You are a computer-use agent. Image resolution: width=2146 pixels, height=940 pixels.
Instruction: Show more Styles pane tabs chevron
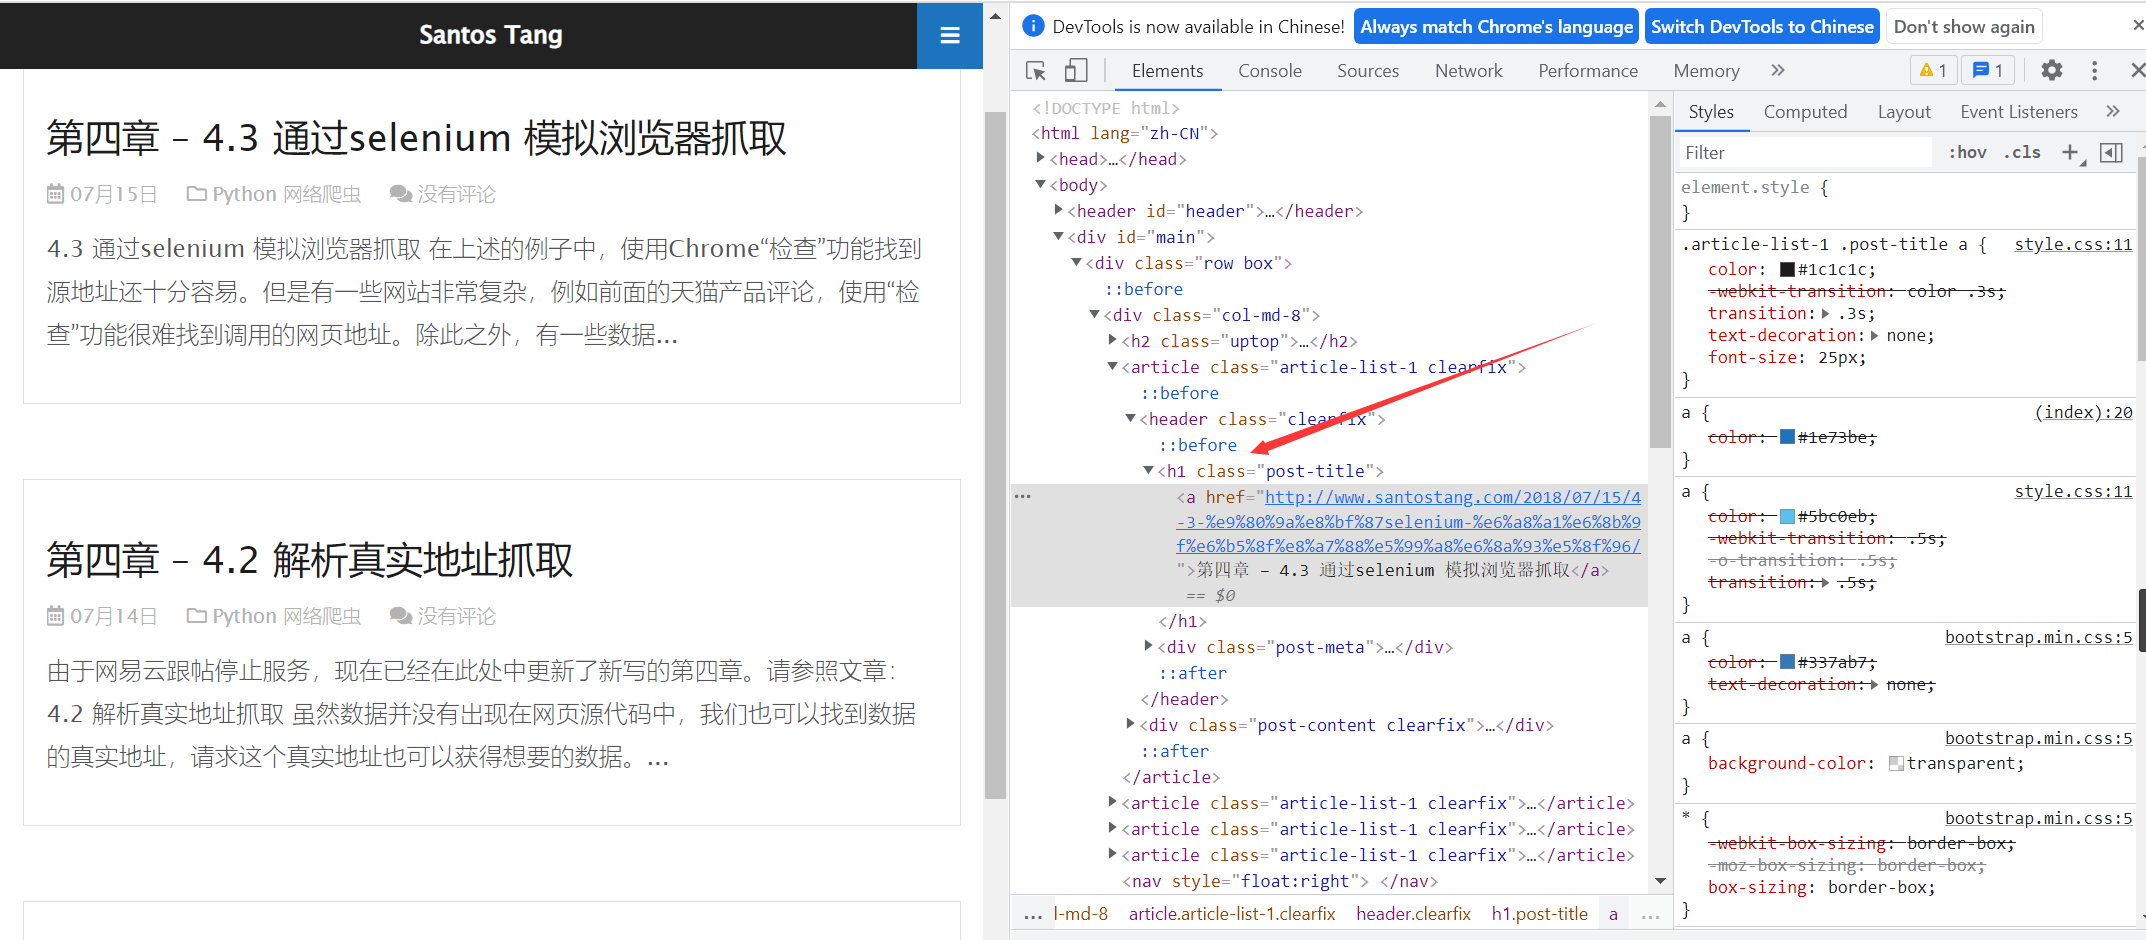pyautogui.click(x=2113, y=111)
